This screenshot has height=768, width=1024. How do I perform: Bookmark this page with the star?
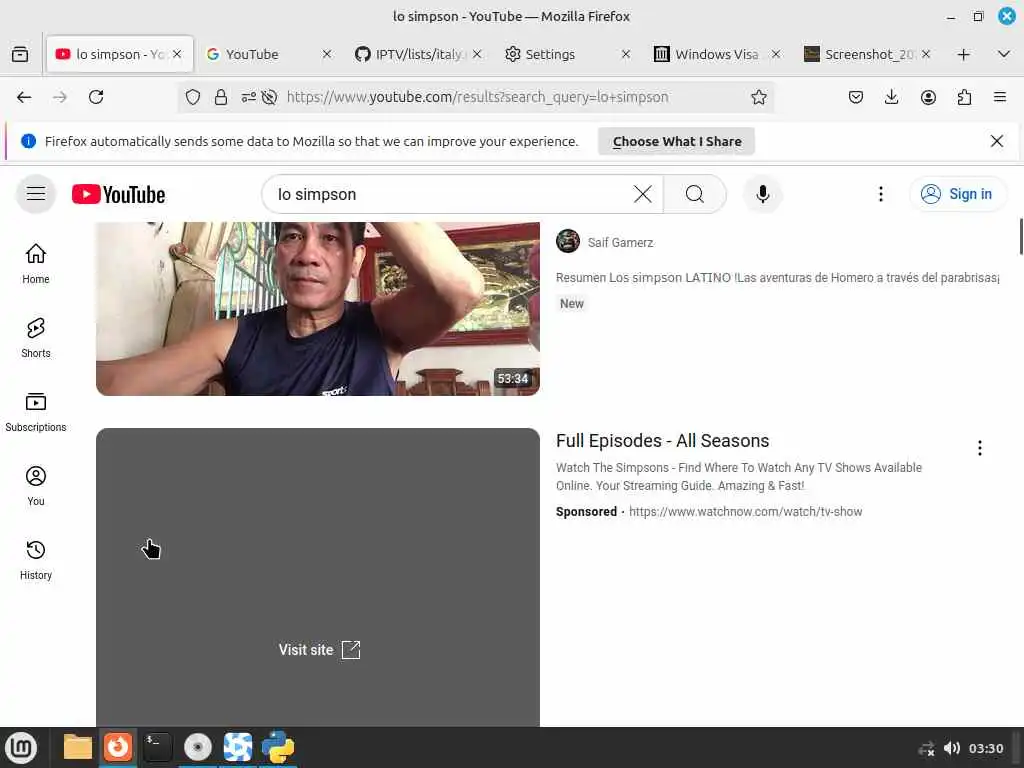(x=758, y=97)
